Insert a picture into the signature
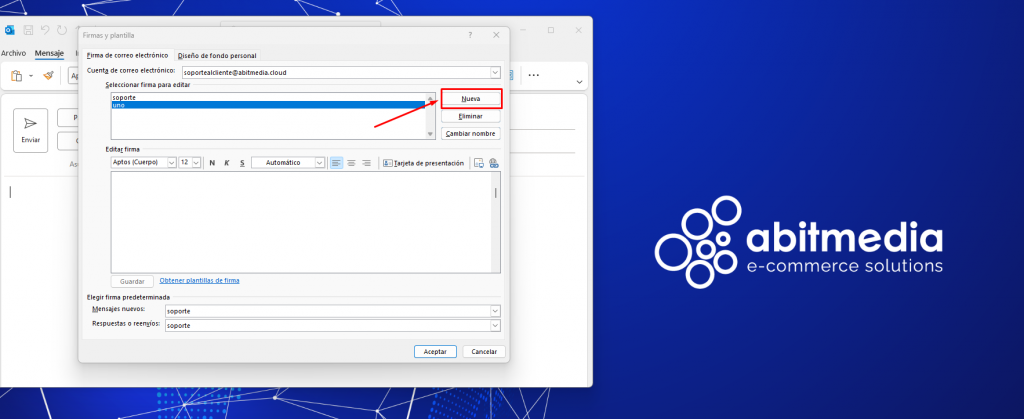The width and height of the screenshot is (1024, 419). click(x=479, y=163)
